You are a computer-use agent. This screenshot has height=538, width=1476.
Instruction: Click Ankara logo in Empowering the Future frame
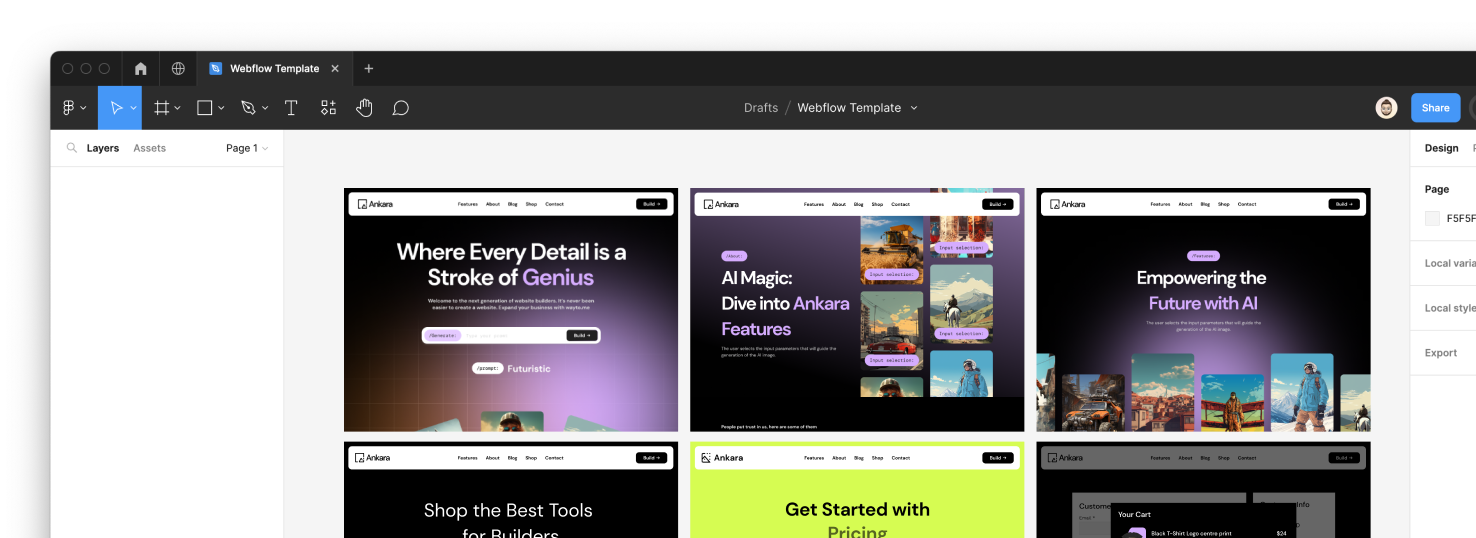click(x=1067, y=204)
